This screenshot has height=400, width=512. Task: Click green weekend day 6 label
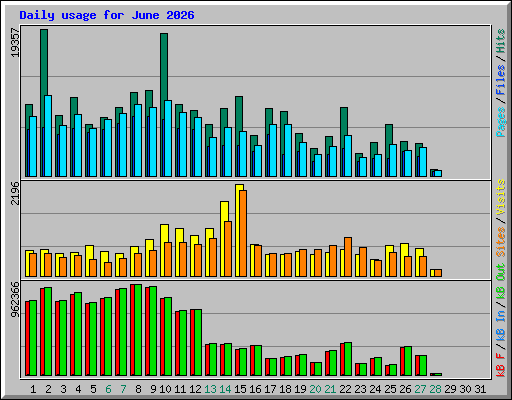(108, 389)
